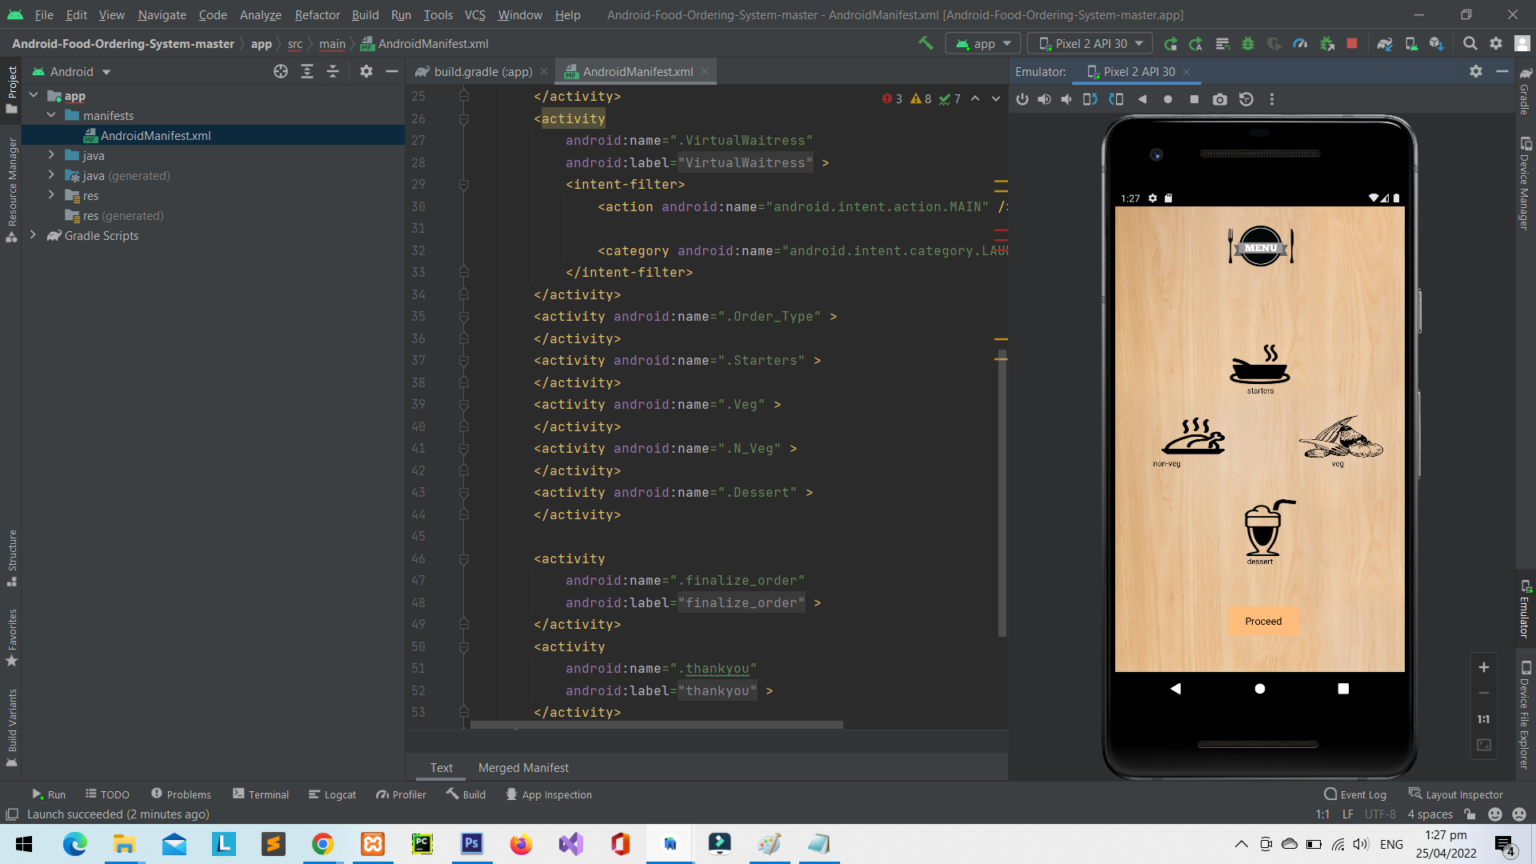Mute the emulator volume
Image resolution: width=1536 pixels, height=864 pixels.
pyautogui.click(x=1066, y=99)
